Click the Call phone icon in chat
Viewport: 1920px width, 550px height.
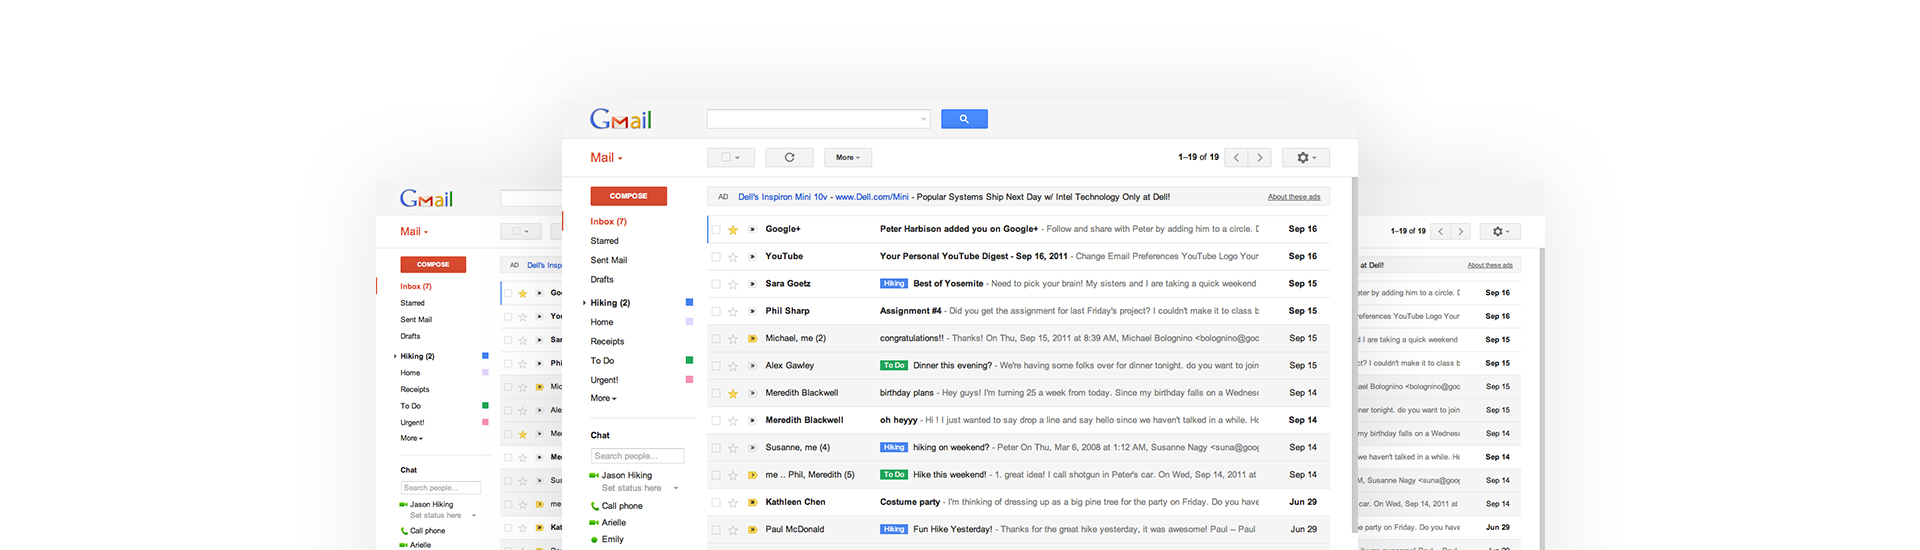pos(595,506)
